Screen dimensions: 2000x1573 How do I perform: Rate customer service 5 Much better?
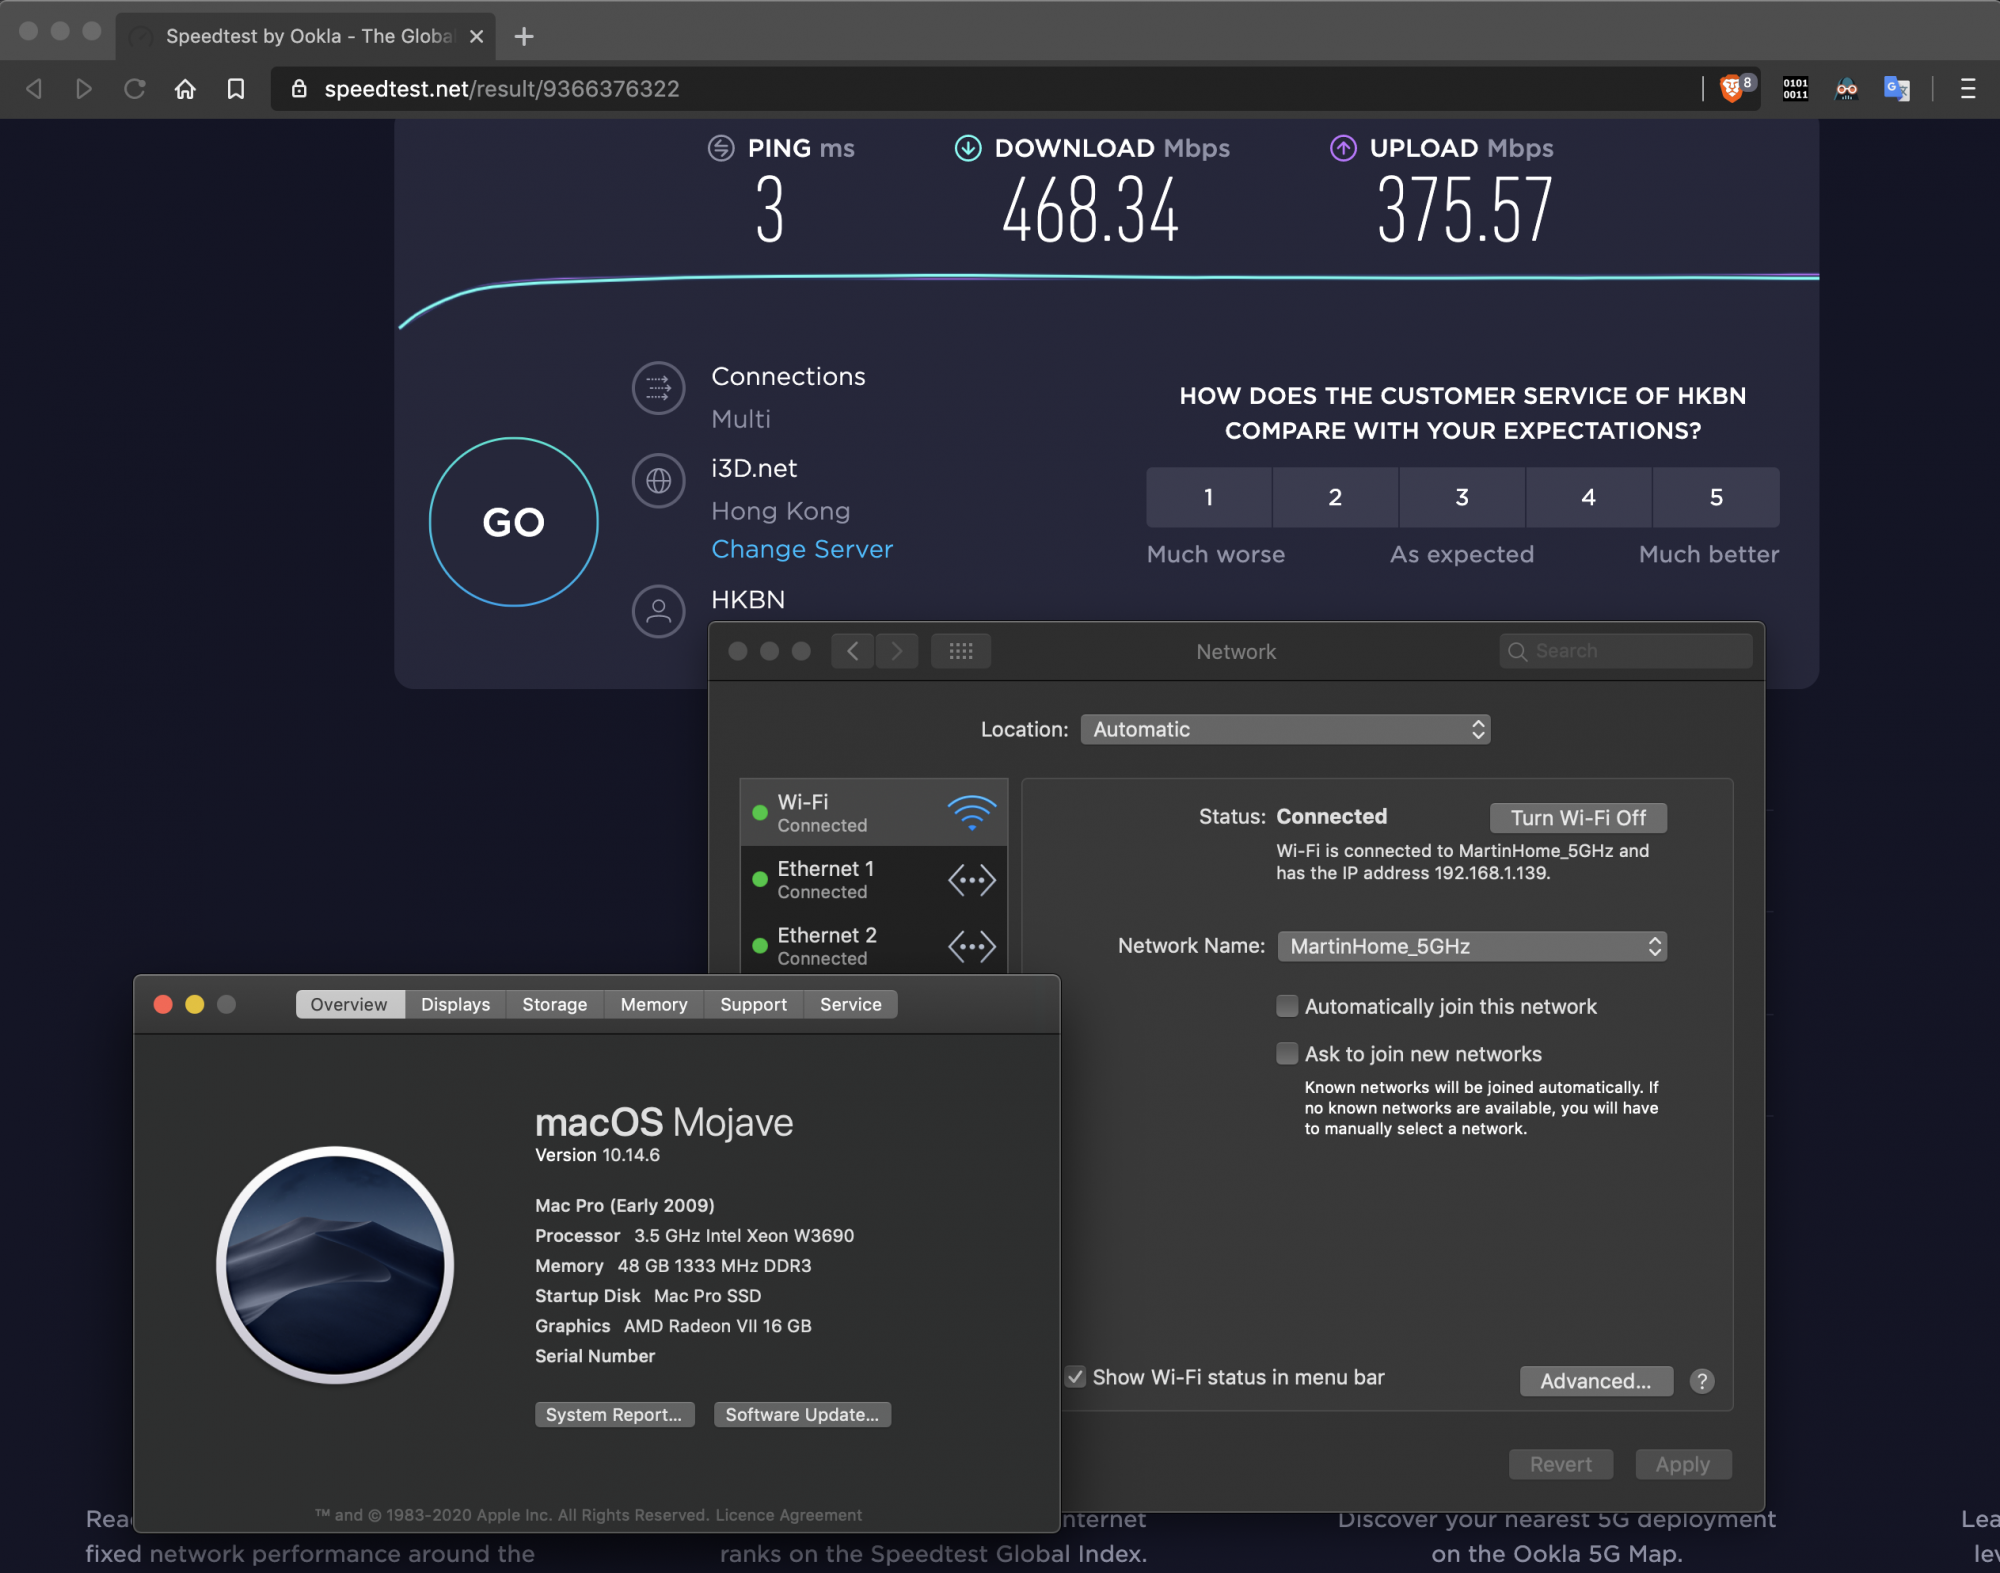[1715, 497]
